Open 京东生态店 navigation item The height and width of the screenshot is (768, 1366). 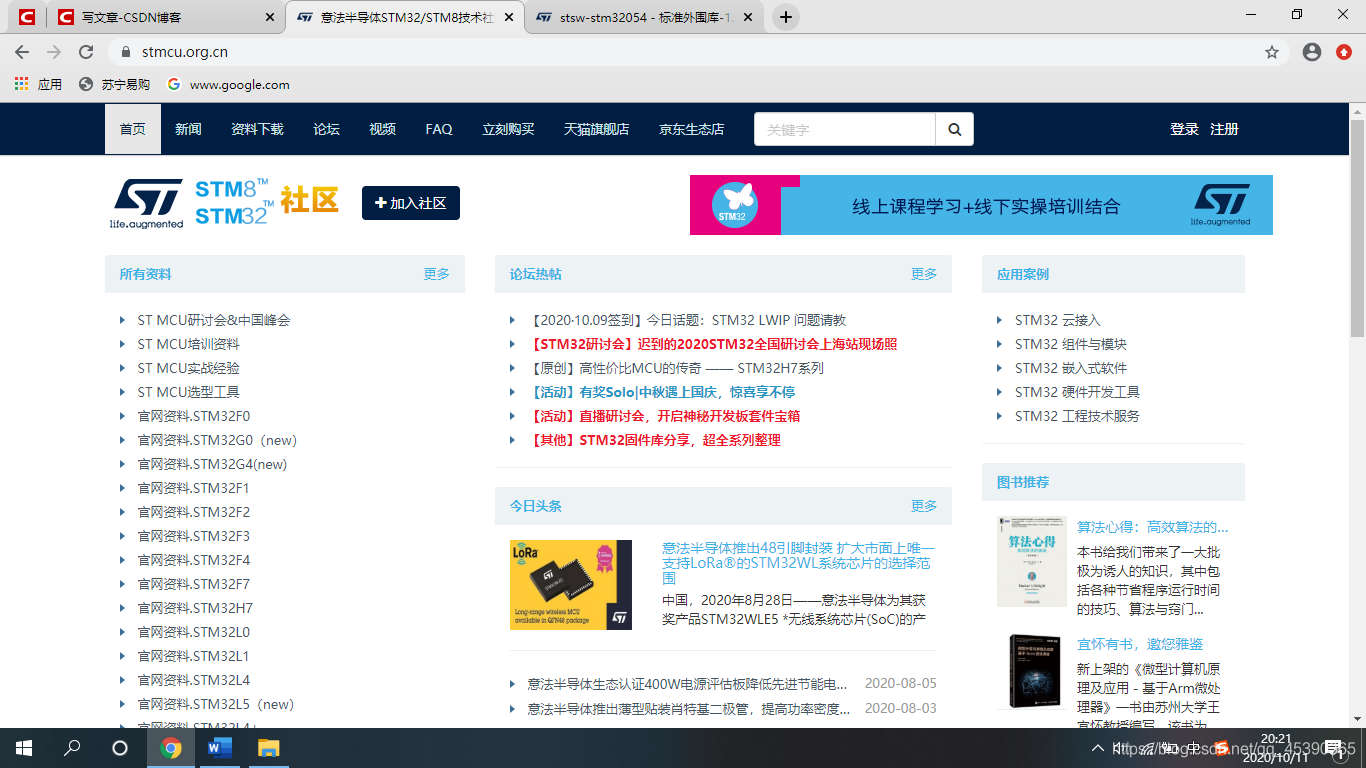(691, 129)
